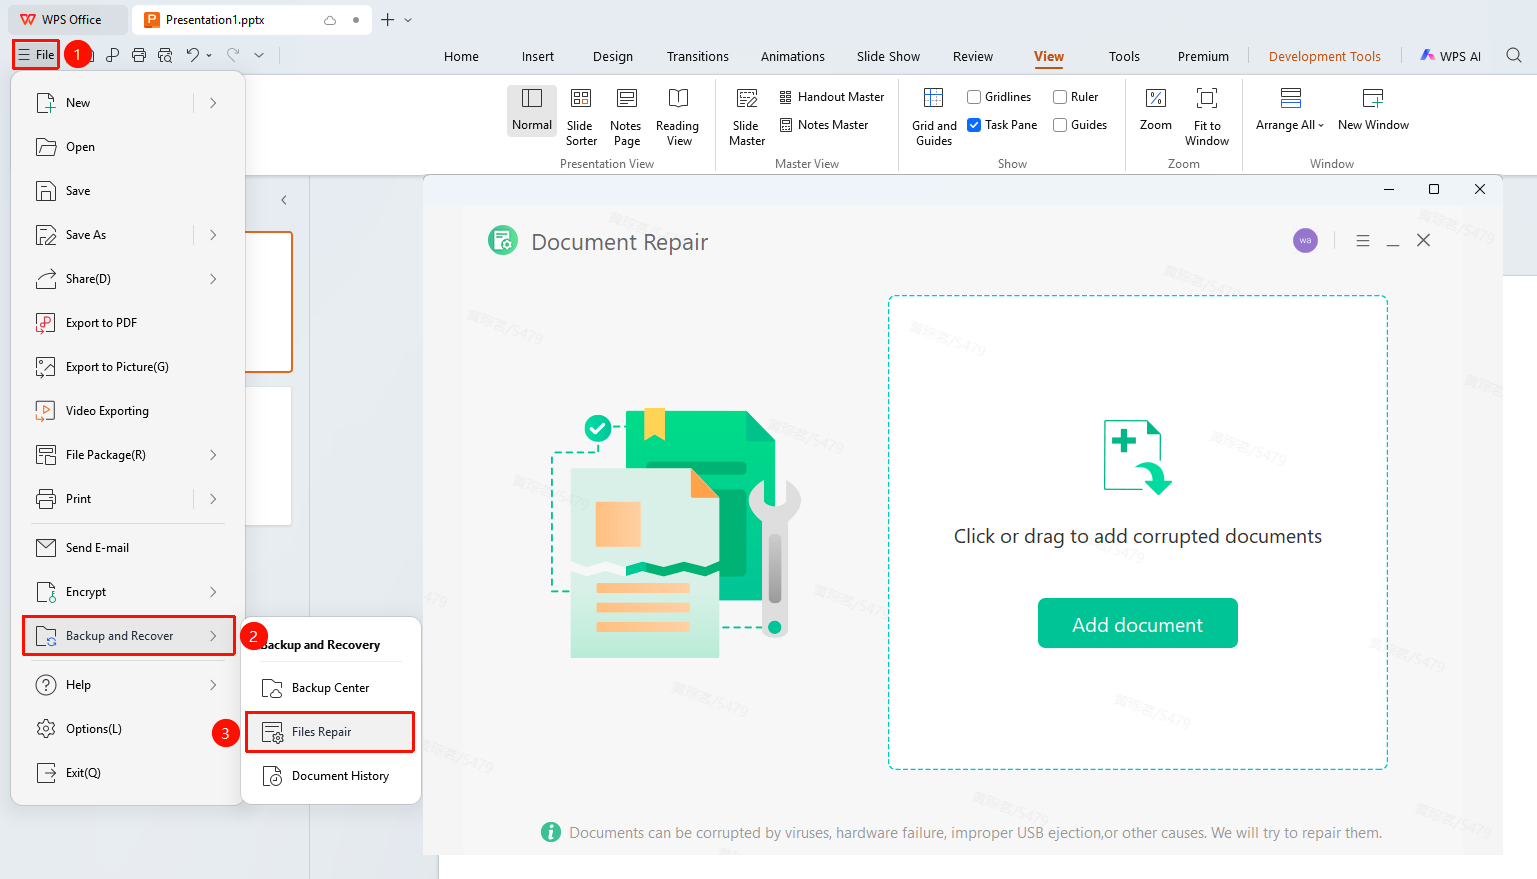Screen dimensions: 1537x879
Task: Open the Slide Sorter view
Action: click(581, 117)
